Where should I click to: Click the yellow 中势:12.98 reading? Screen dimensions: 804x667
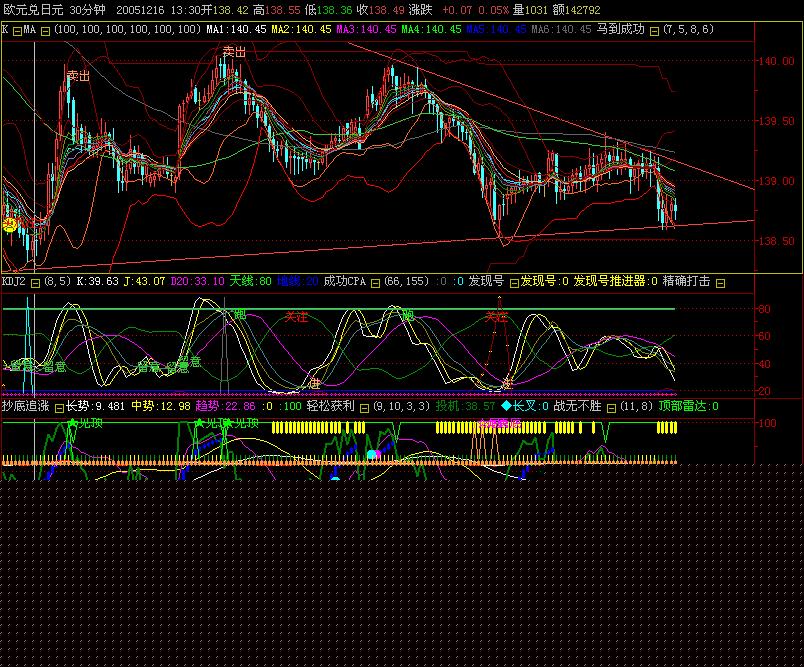click(161, 407)
